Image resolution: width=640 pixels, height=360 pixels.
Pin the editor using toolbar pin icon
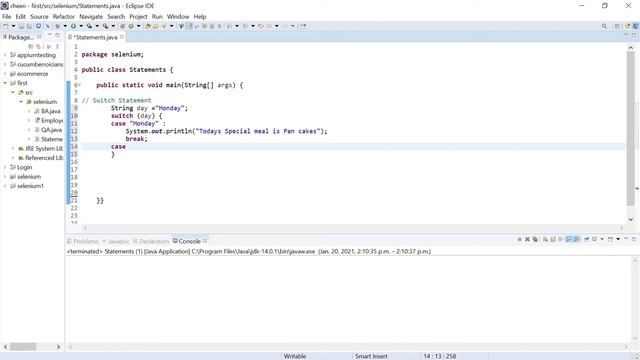tap(303, 26)
